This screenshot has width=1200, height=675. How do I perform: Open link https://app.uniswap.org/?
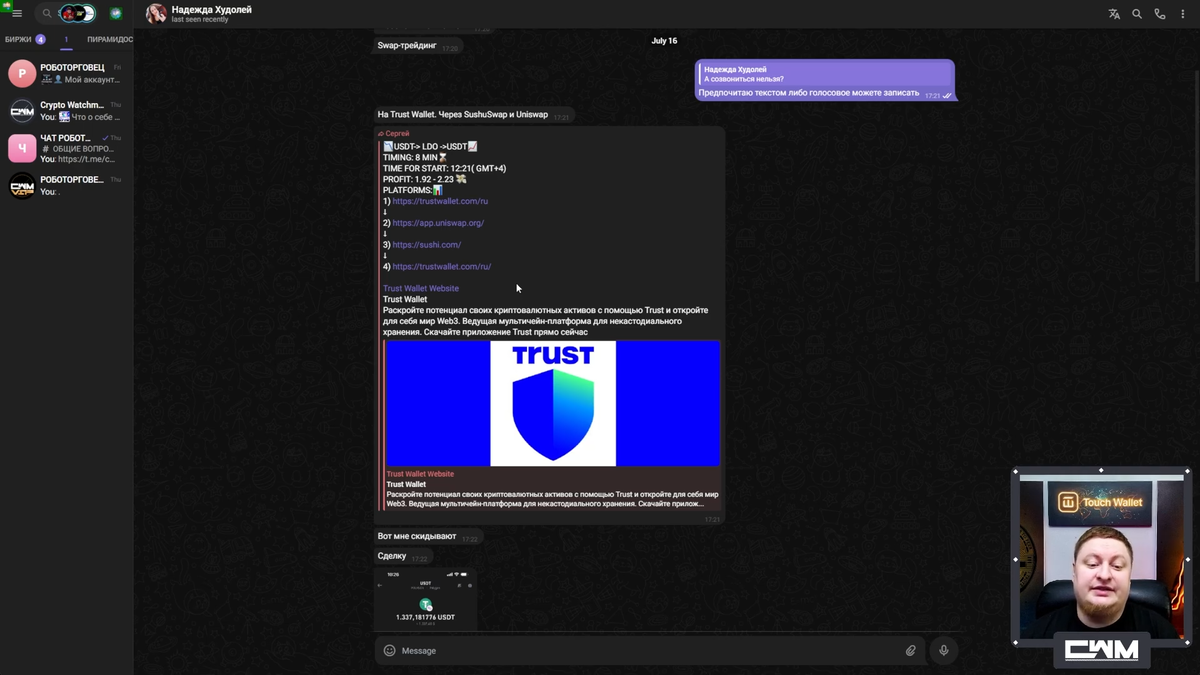[x=438, y=223]
